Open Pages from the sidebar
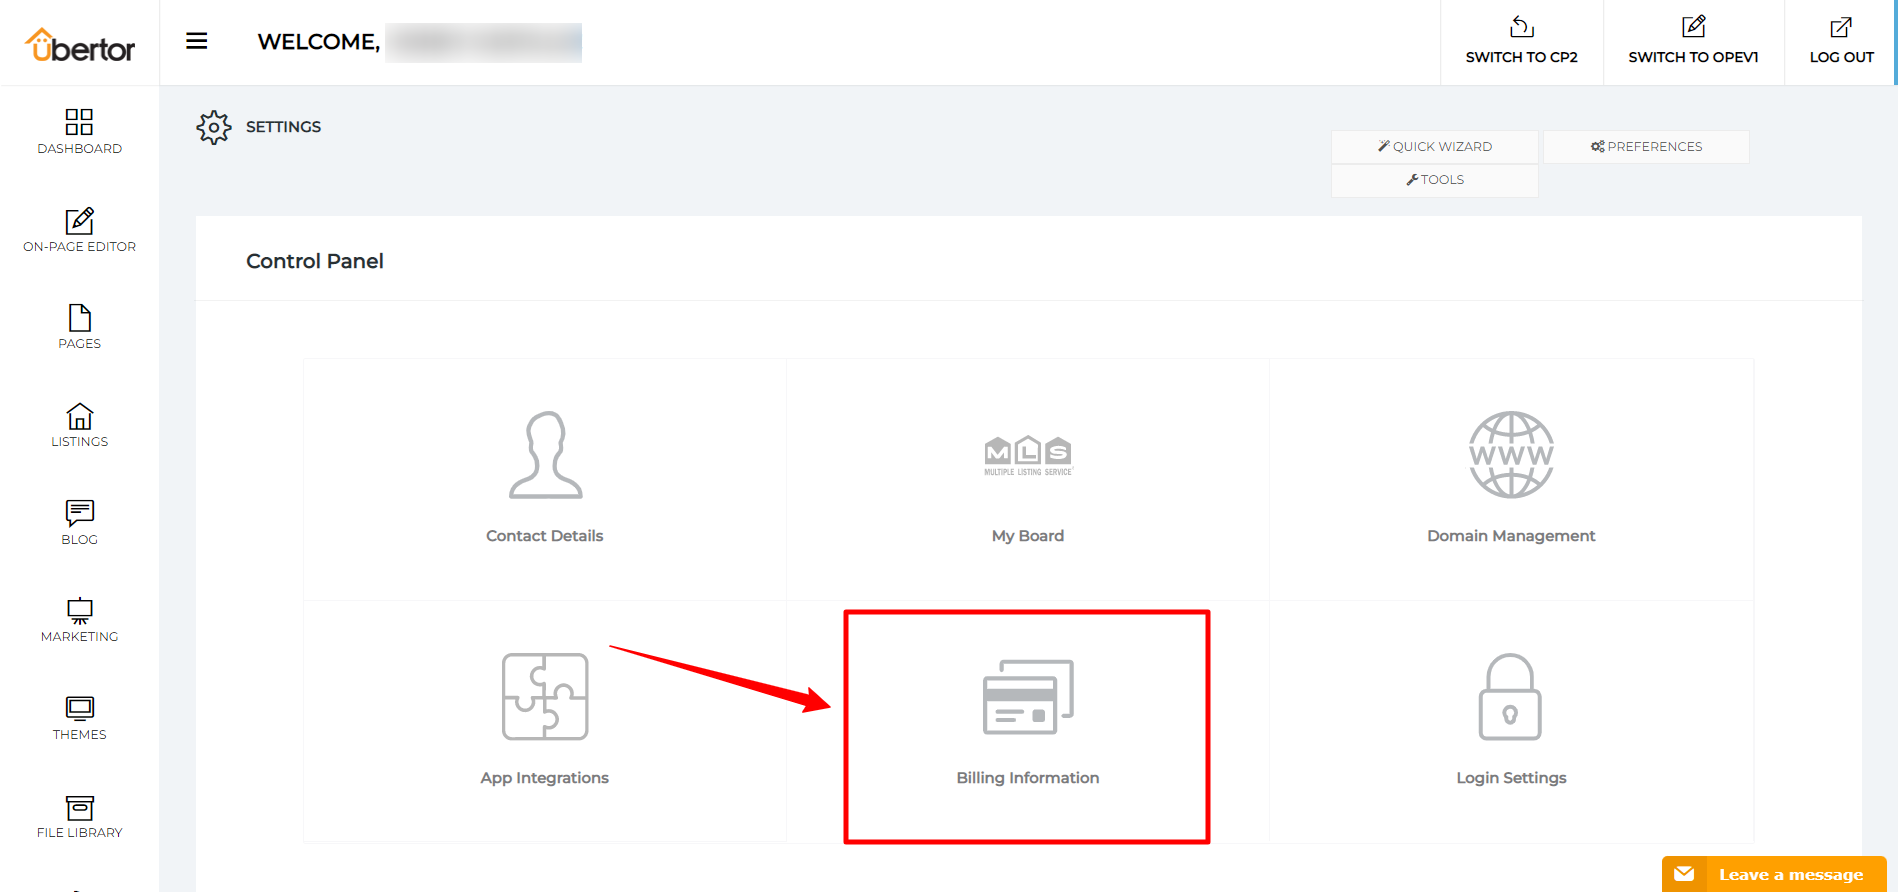This screenshot has height=892, width=1898. tap(79, 327)
